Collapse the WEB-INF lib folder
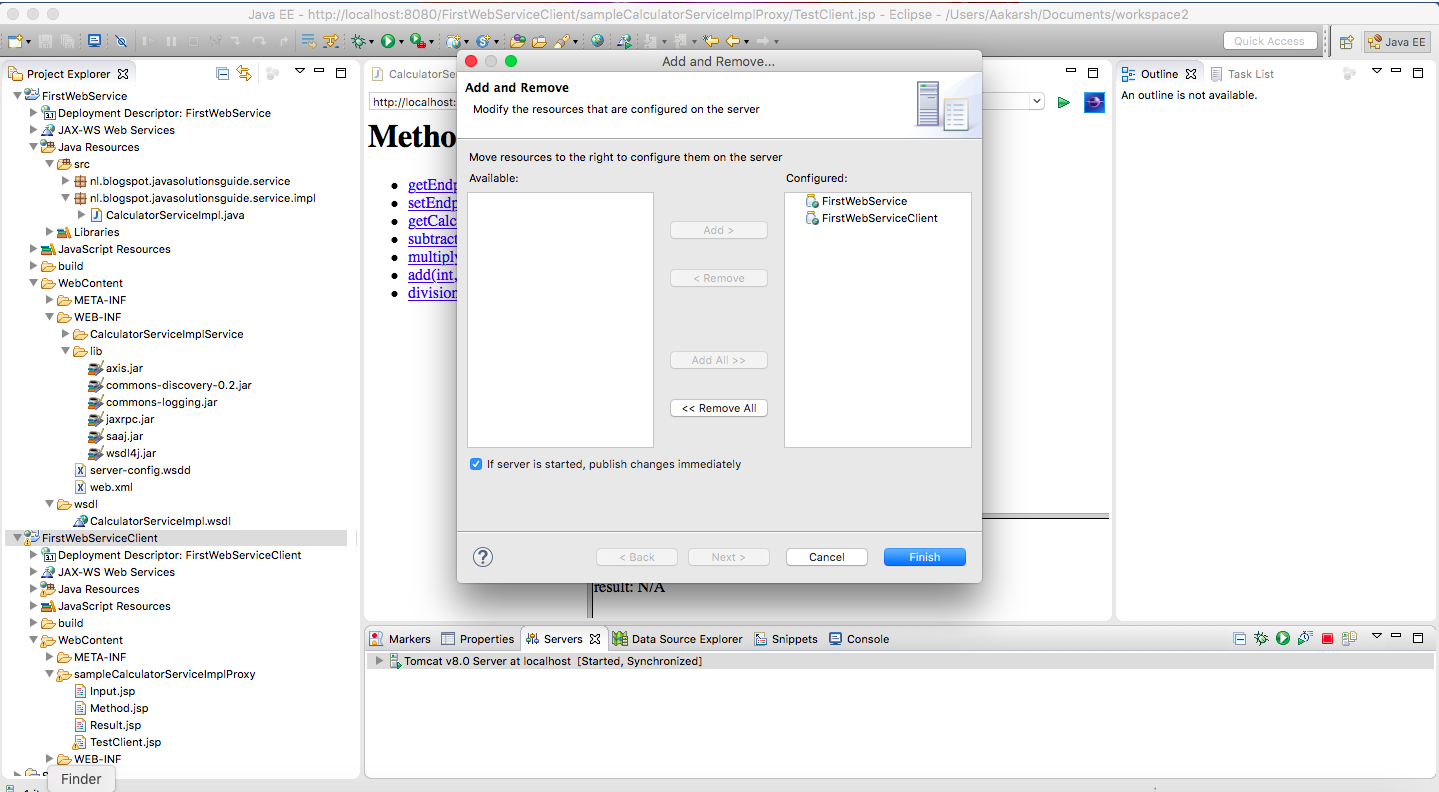The image size is (1439, 792). tap(65, 351)
